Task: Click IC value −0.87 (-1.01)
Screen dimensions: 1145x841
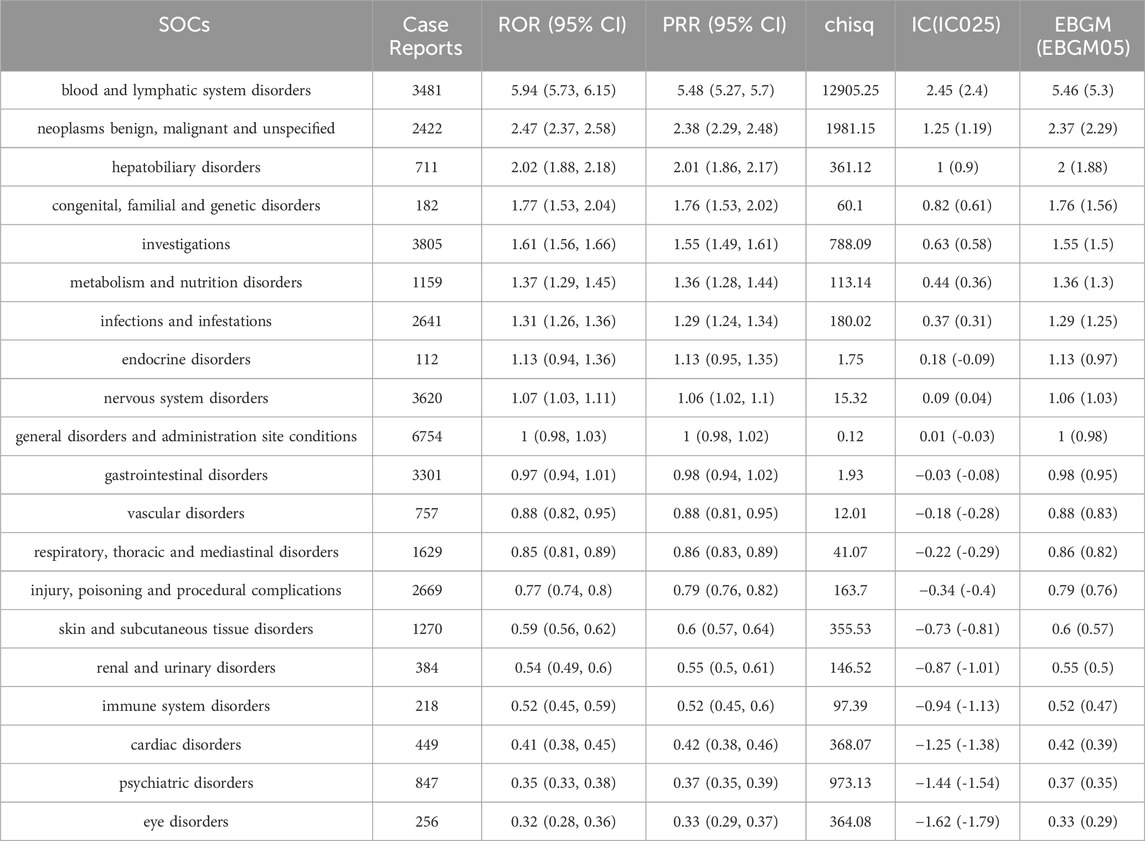Action: (957, 667)
